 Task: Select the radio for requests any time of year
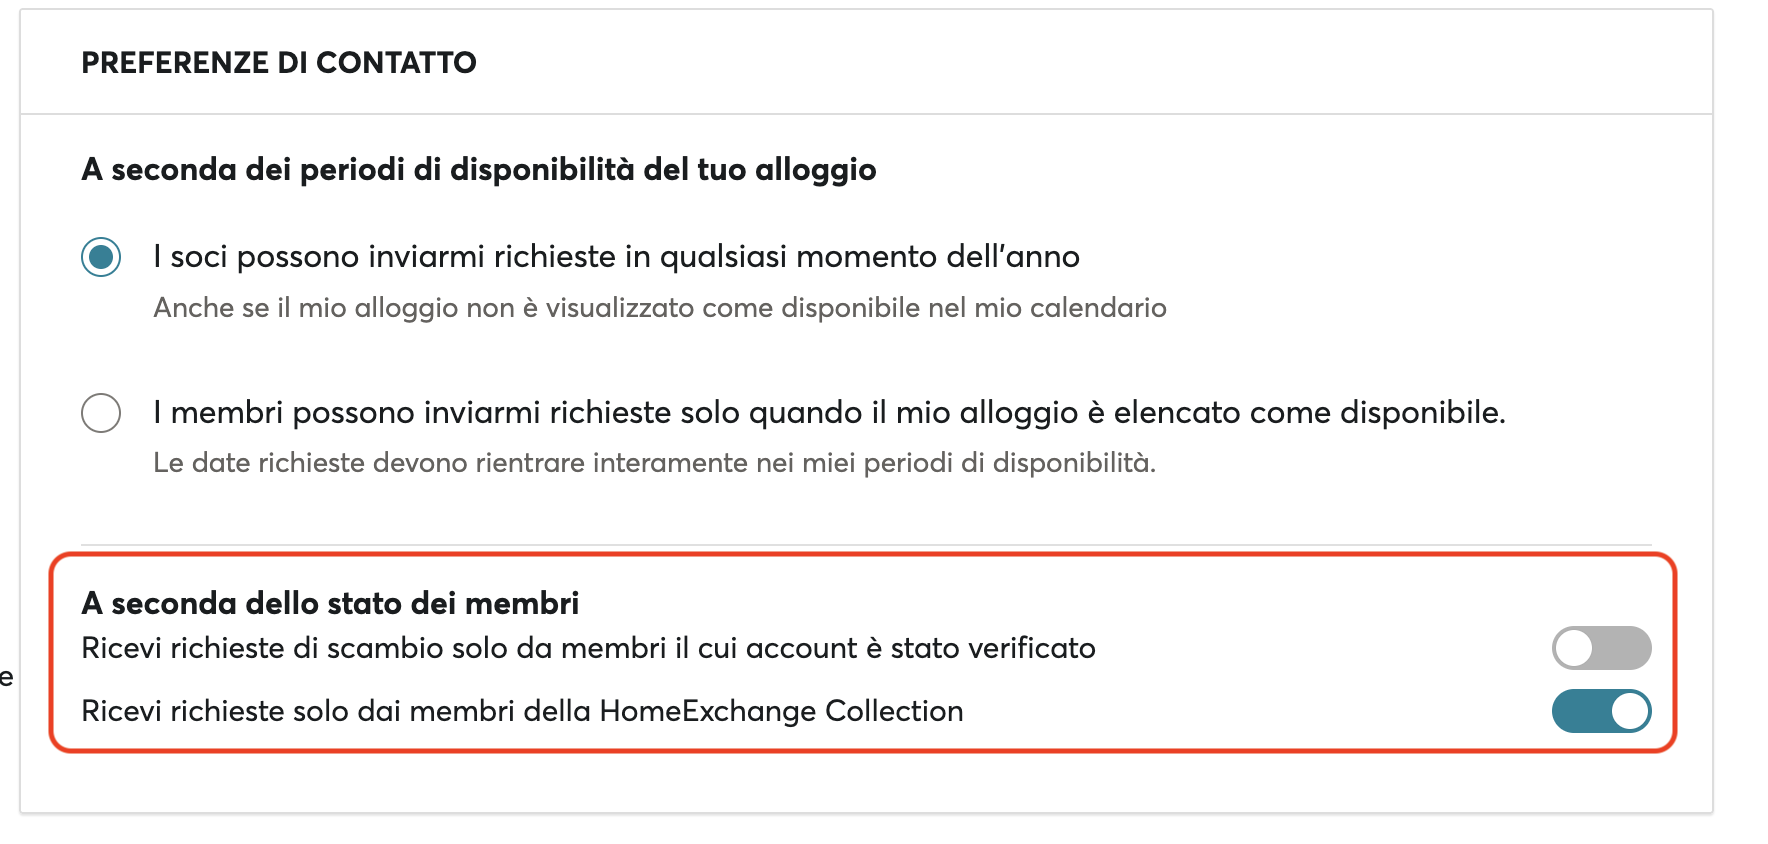point(101,257)
